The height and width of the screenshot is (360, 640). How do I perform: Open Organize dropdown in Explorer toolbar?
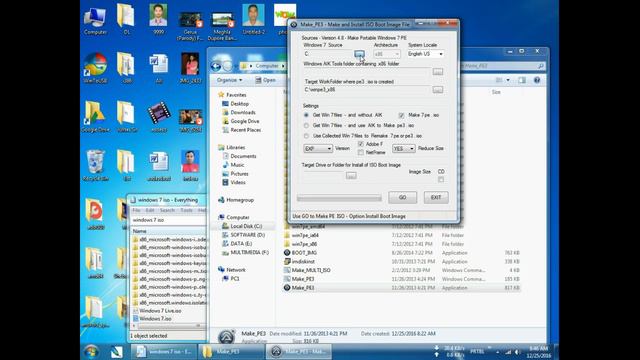coord(229,80)
